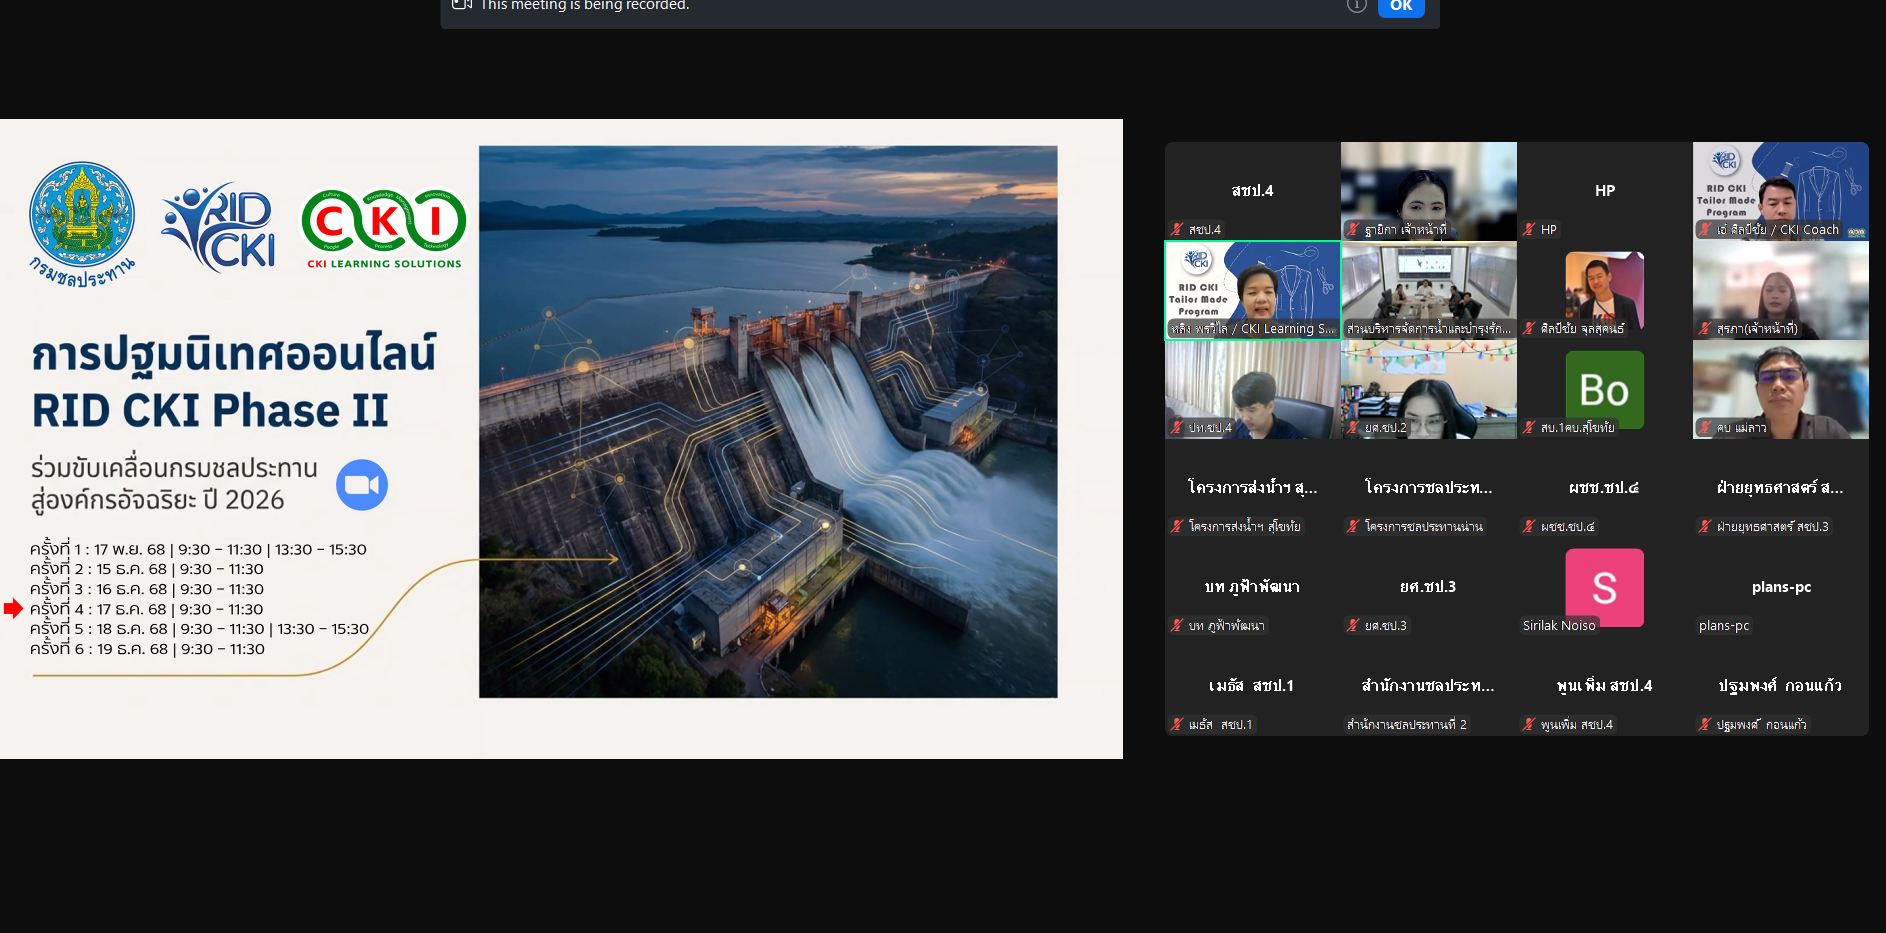Click the info icon in recording banner
The image size is (1886, 933).
[x=1356, y=6]
